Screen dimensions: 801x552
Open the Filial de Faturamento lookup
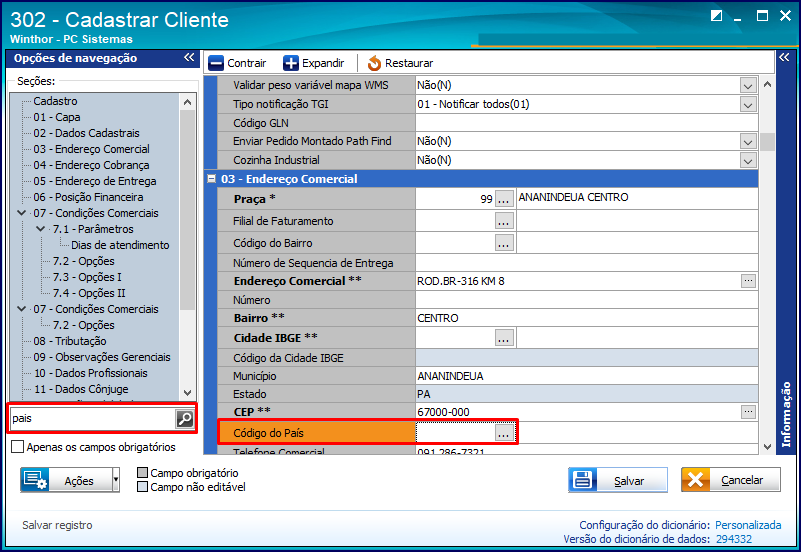[x=504, y=221]
